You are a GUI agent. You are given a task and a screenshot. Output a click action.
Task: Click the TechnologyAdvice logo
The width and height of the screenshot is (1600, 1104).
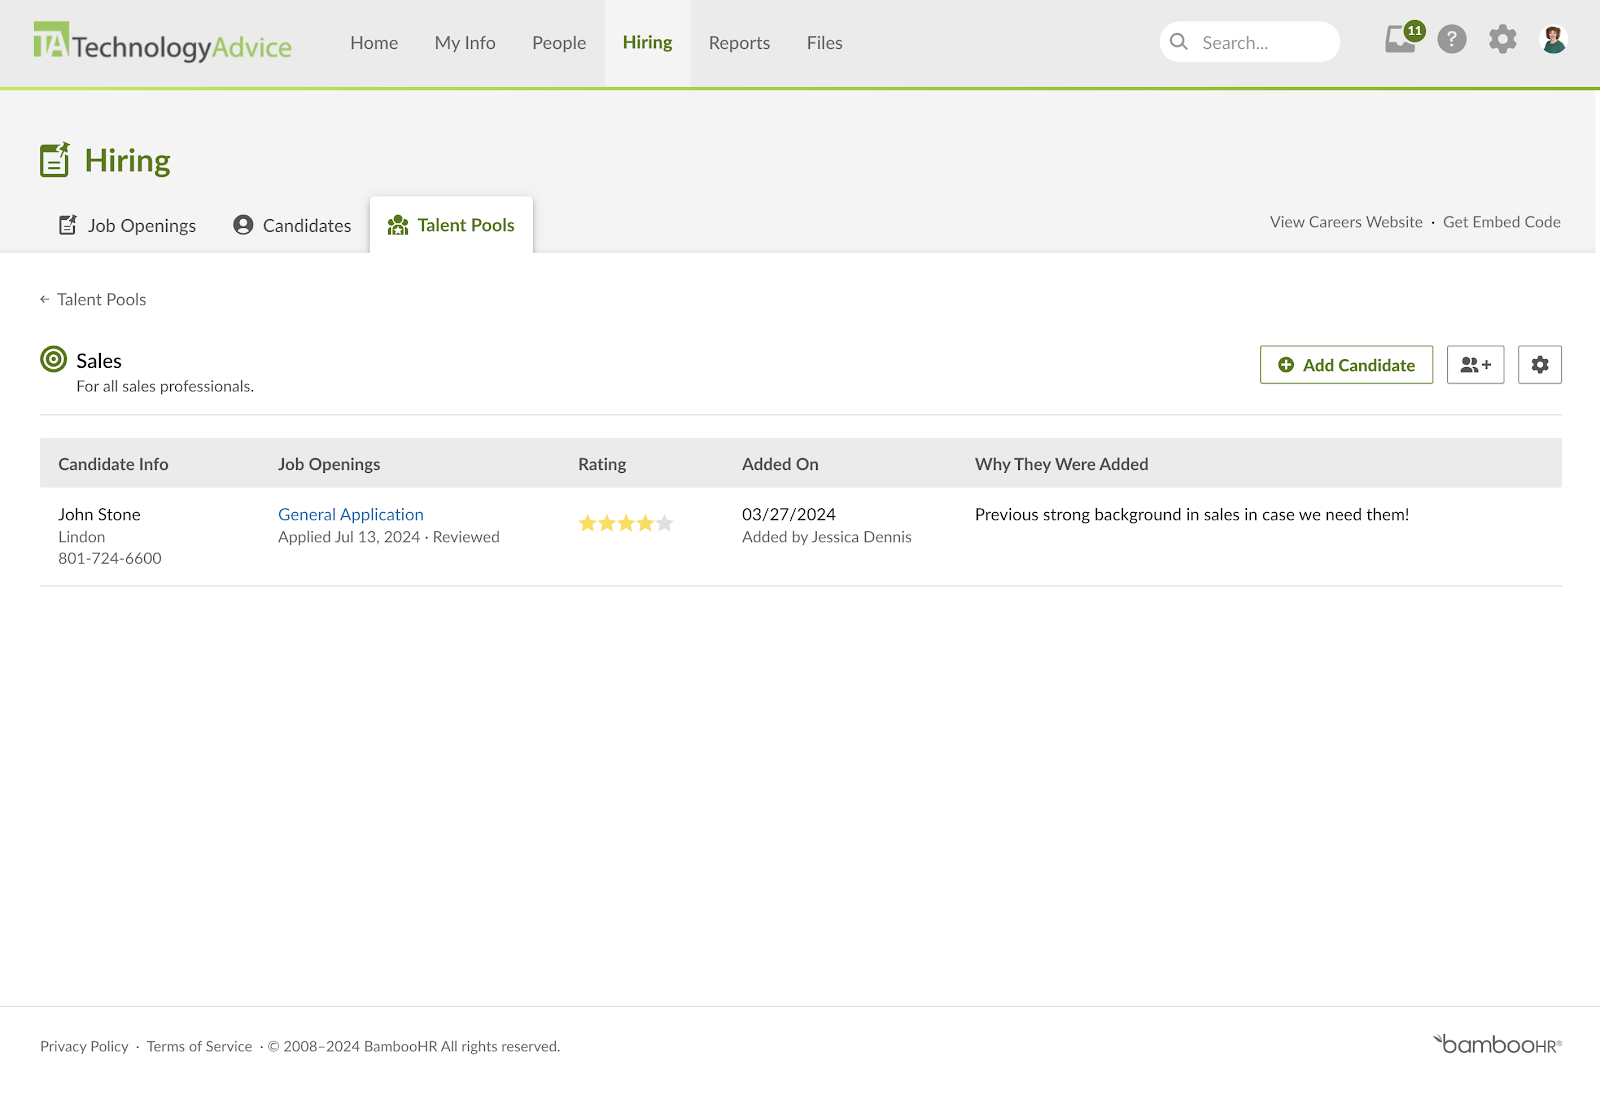coord(163,42)
